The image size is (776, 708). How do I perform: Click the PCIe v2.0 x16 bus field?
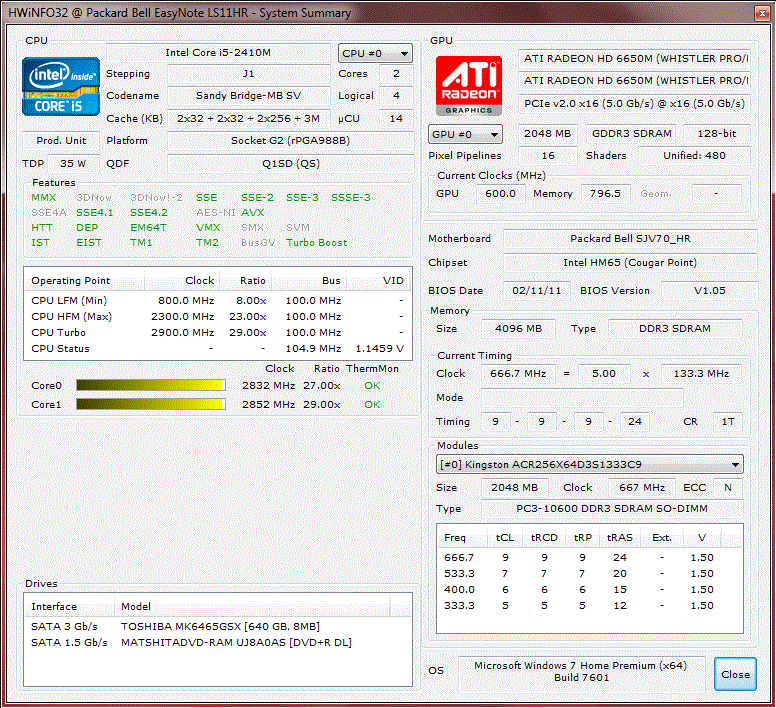coord(635,103)
